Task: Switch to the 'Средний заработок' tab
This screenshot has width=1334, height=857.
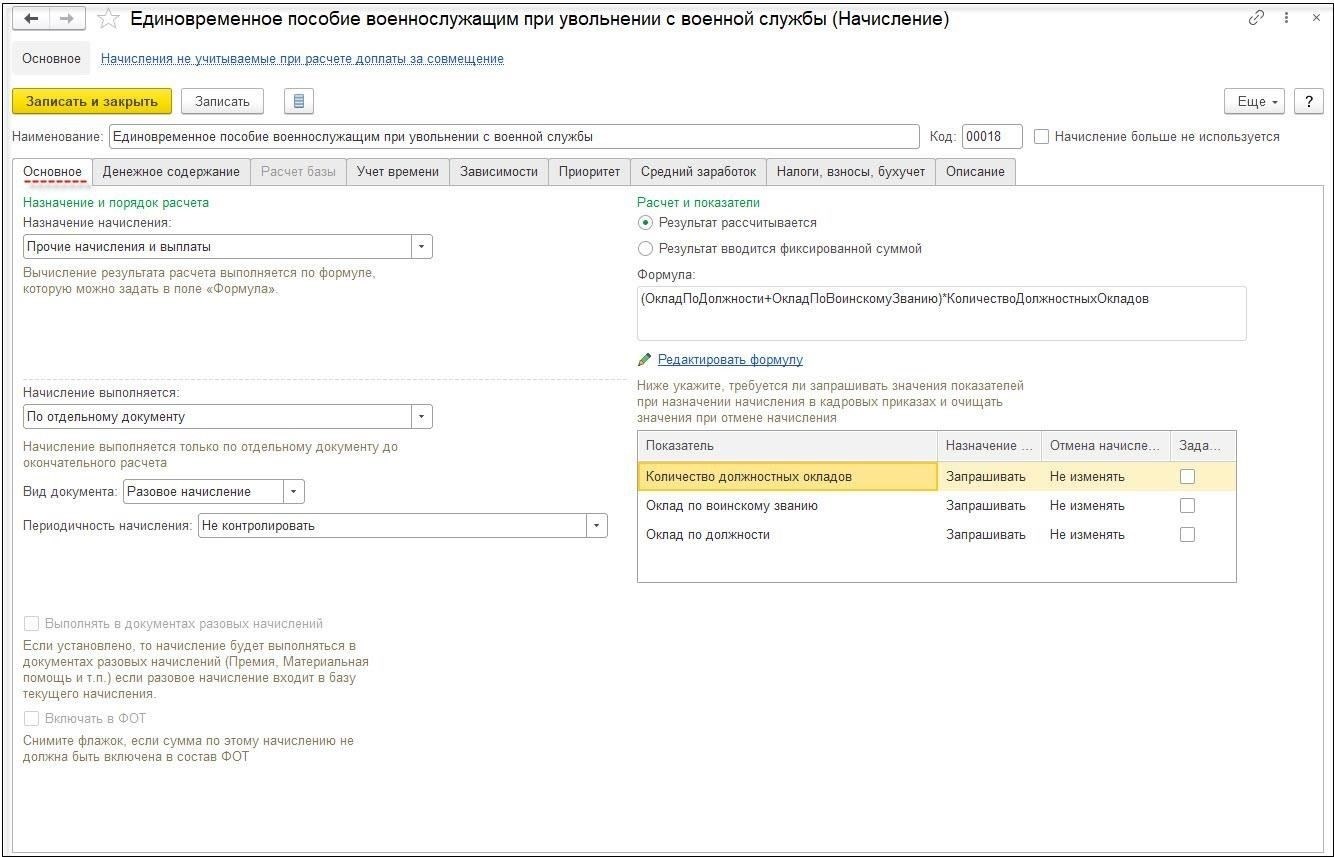Action: point(698,172)
